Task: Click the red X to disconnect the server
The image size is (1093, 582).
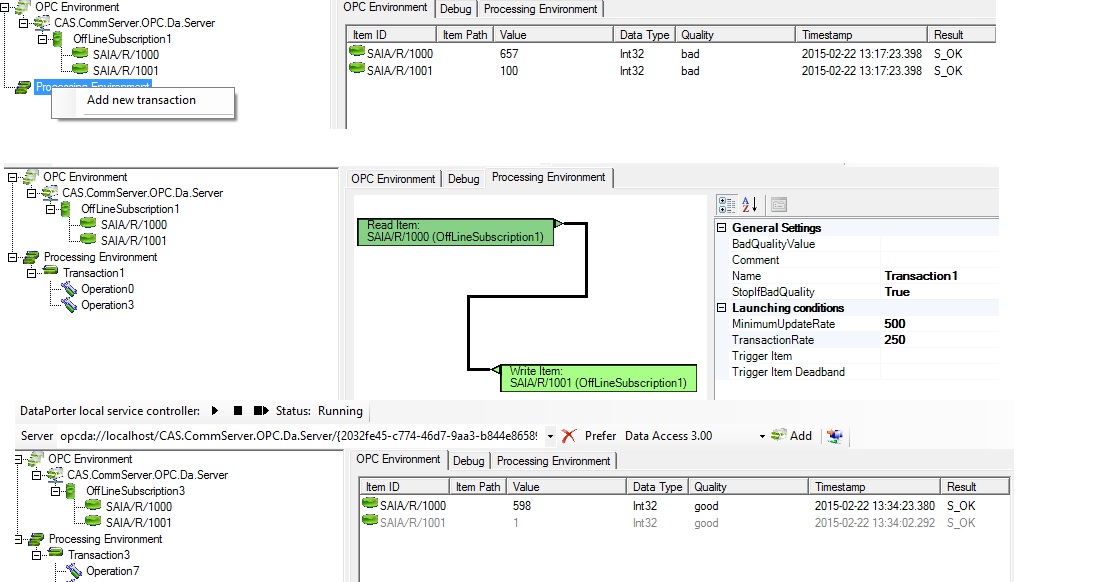Action: pyautogui.click(x=566, y=435)
